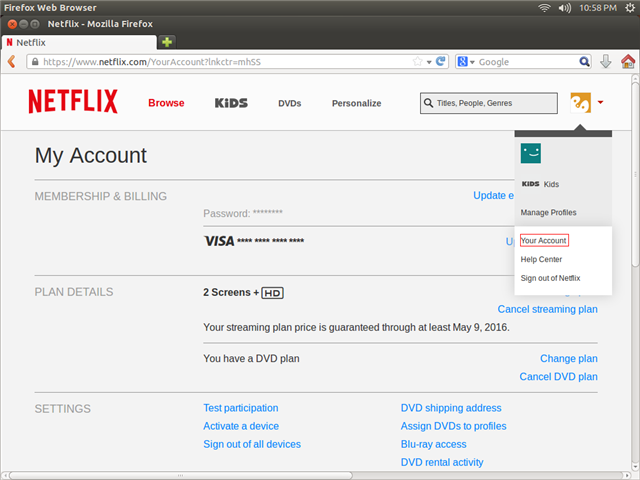Viewport: 640px width, 480px height.
Task: Open the Blu-ray access link
Action: click(433, 444)
